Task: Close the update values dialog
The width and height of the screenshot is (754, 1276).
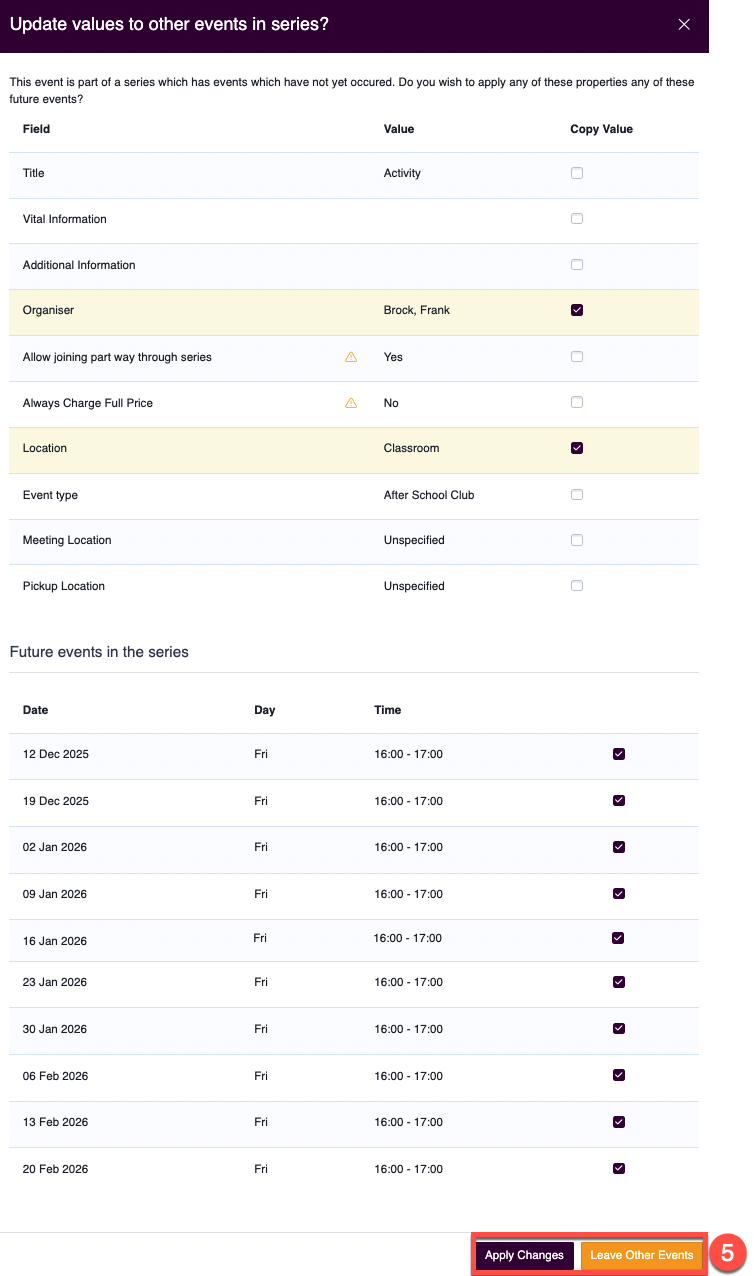Action: click(684, 25)
